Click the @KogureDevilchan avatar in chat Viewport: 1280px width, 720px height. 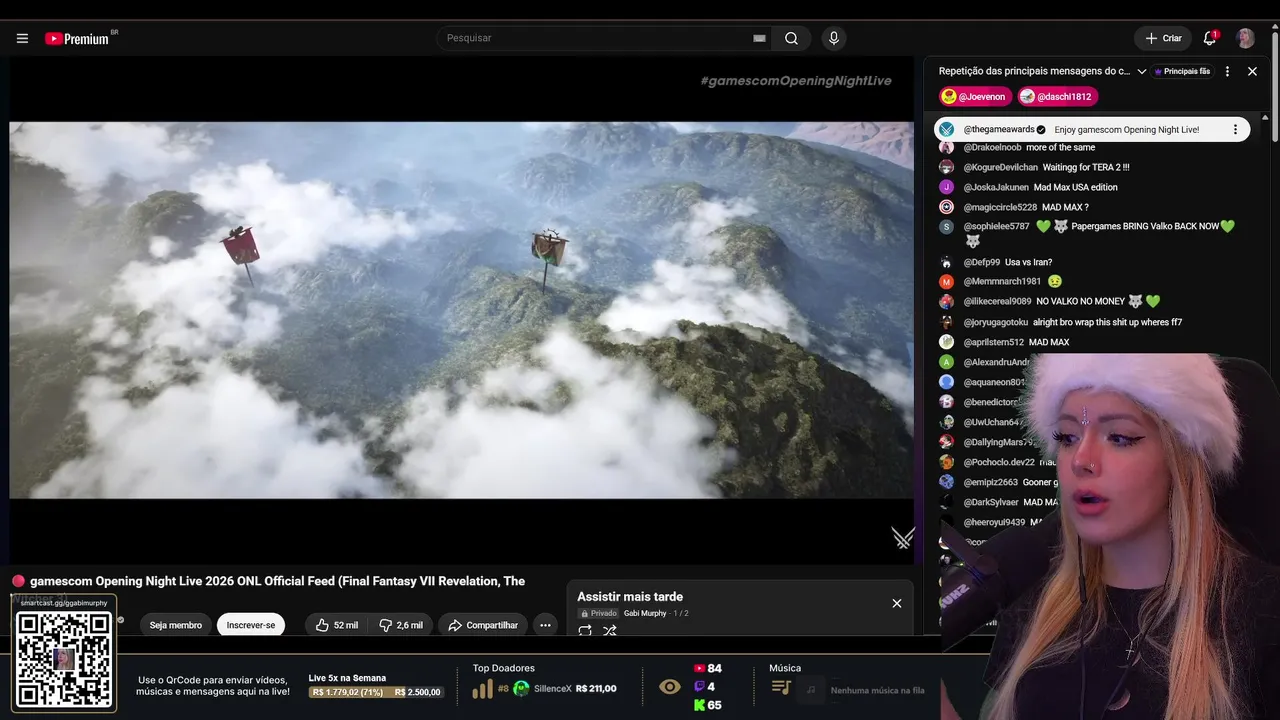click(x=946, y=167)
